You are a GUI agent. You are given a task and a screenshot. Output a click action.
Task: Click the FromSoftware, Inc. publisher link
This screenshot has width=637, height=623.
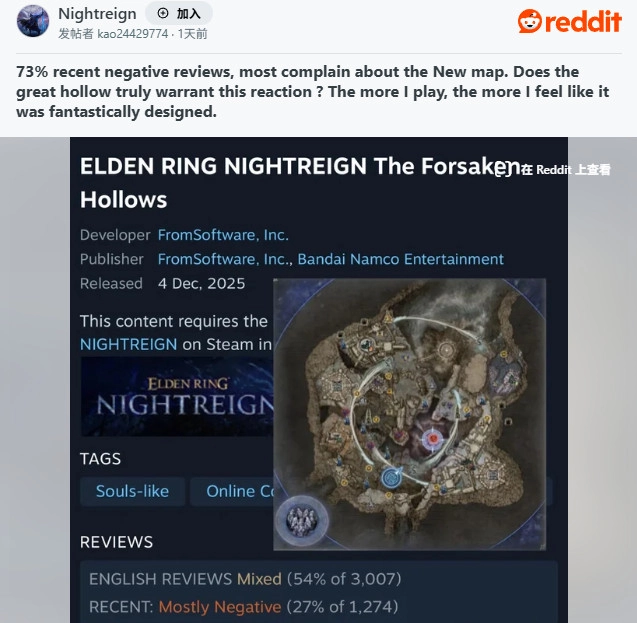point(225,259)
